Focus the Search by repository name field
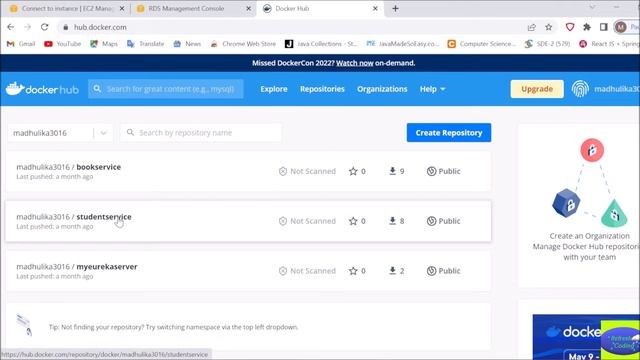This screenshot has width=640, height=360. (201, 133)
